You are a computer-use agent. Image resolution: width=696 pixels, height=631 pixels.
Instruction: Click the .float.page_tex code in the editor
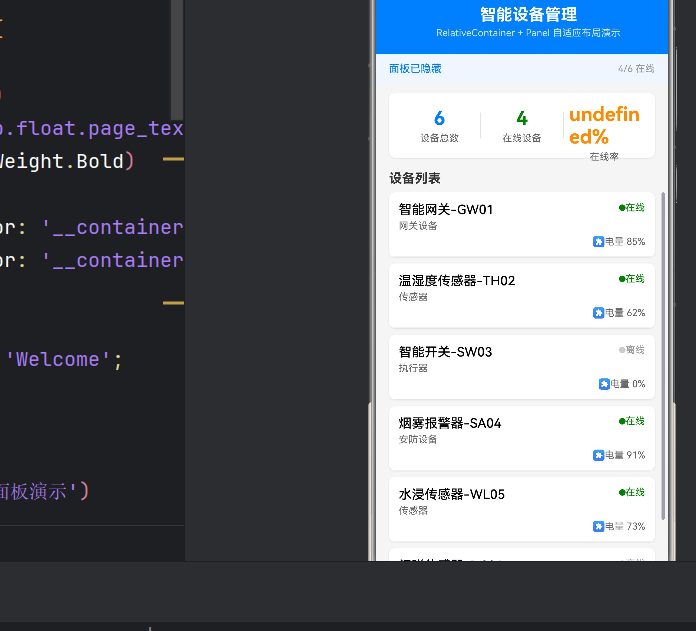tap(91, 129)
